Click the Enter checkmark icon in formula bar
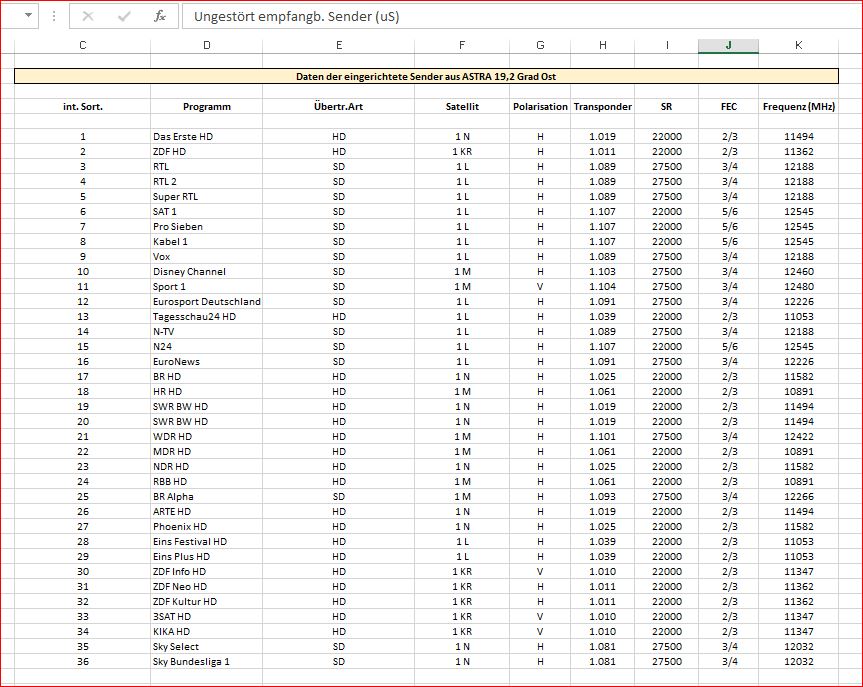Image resolution: width=863 pixels, height=687 pixels. click(x=124, y=17)
